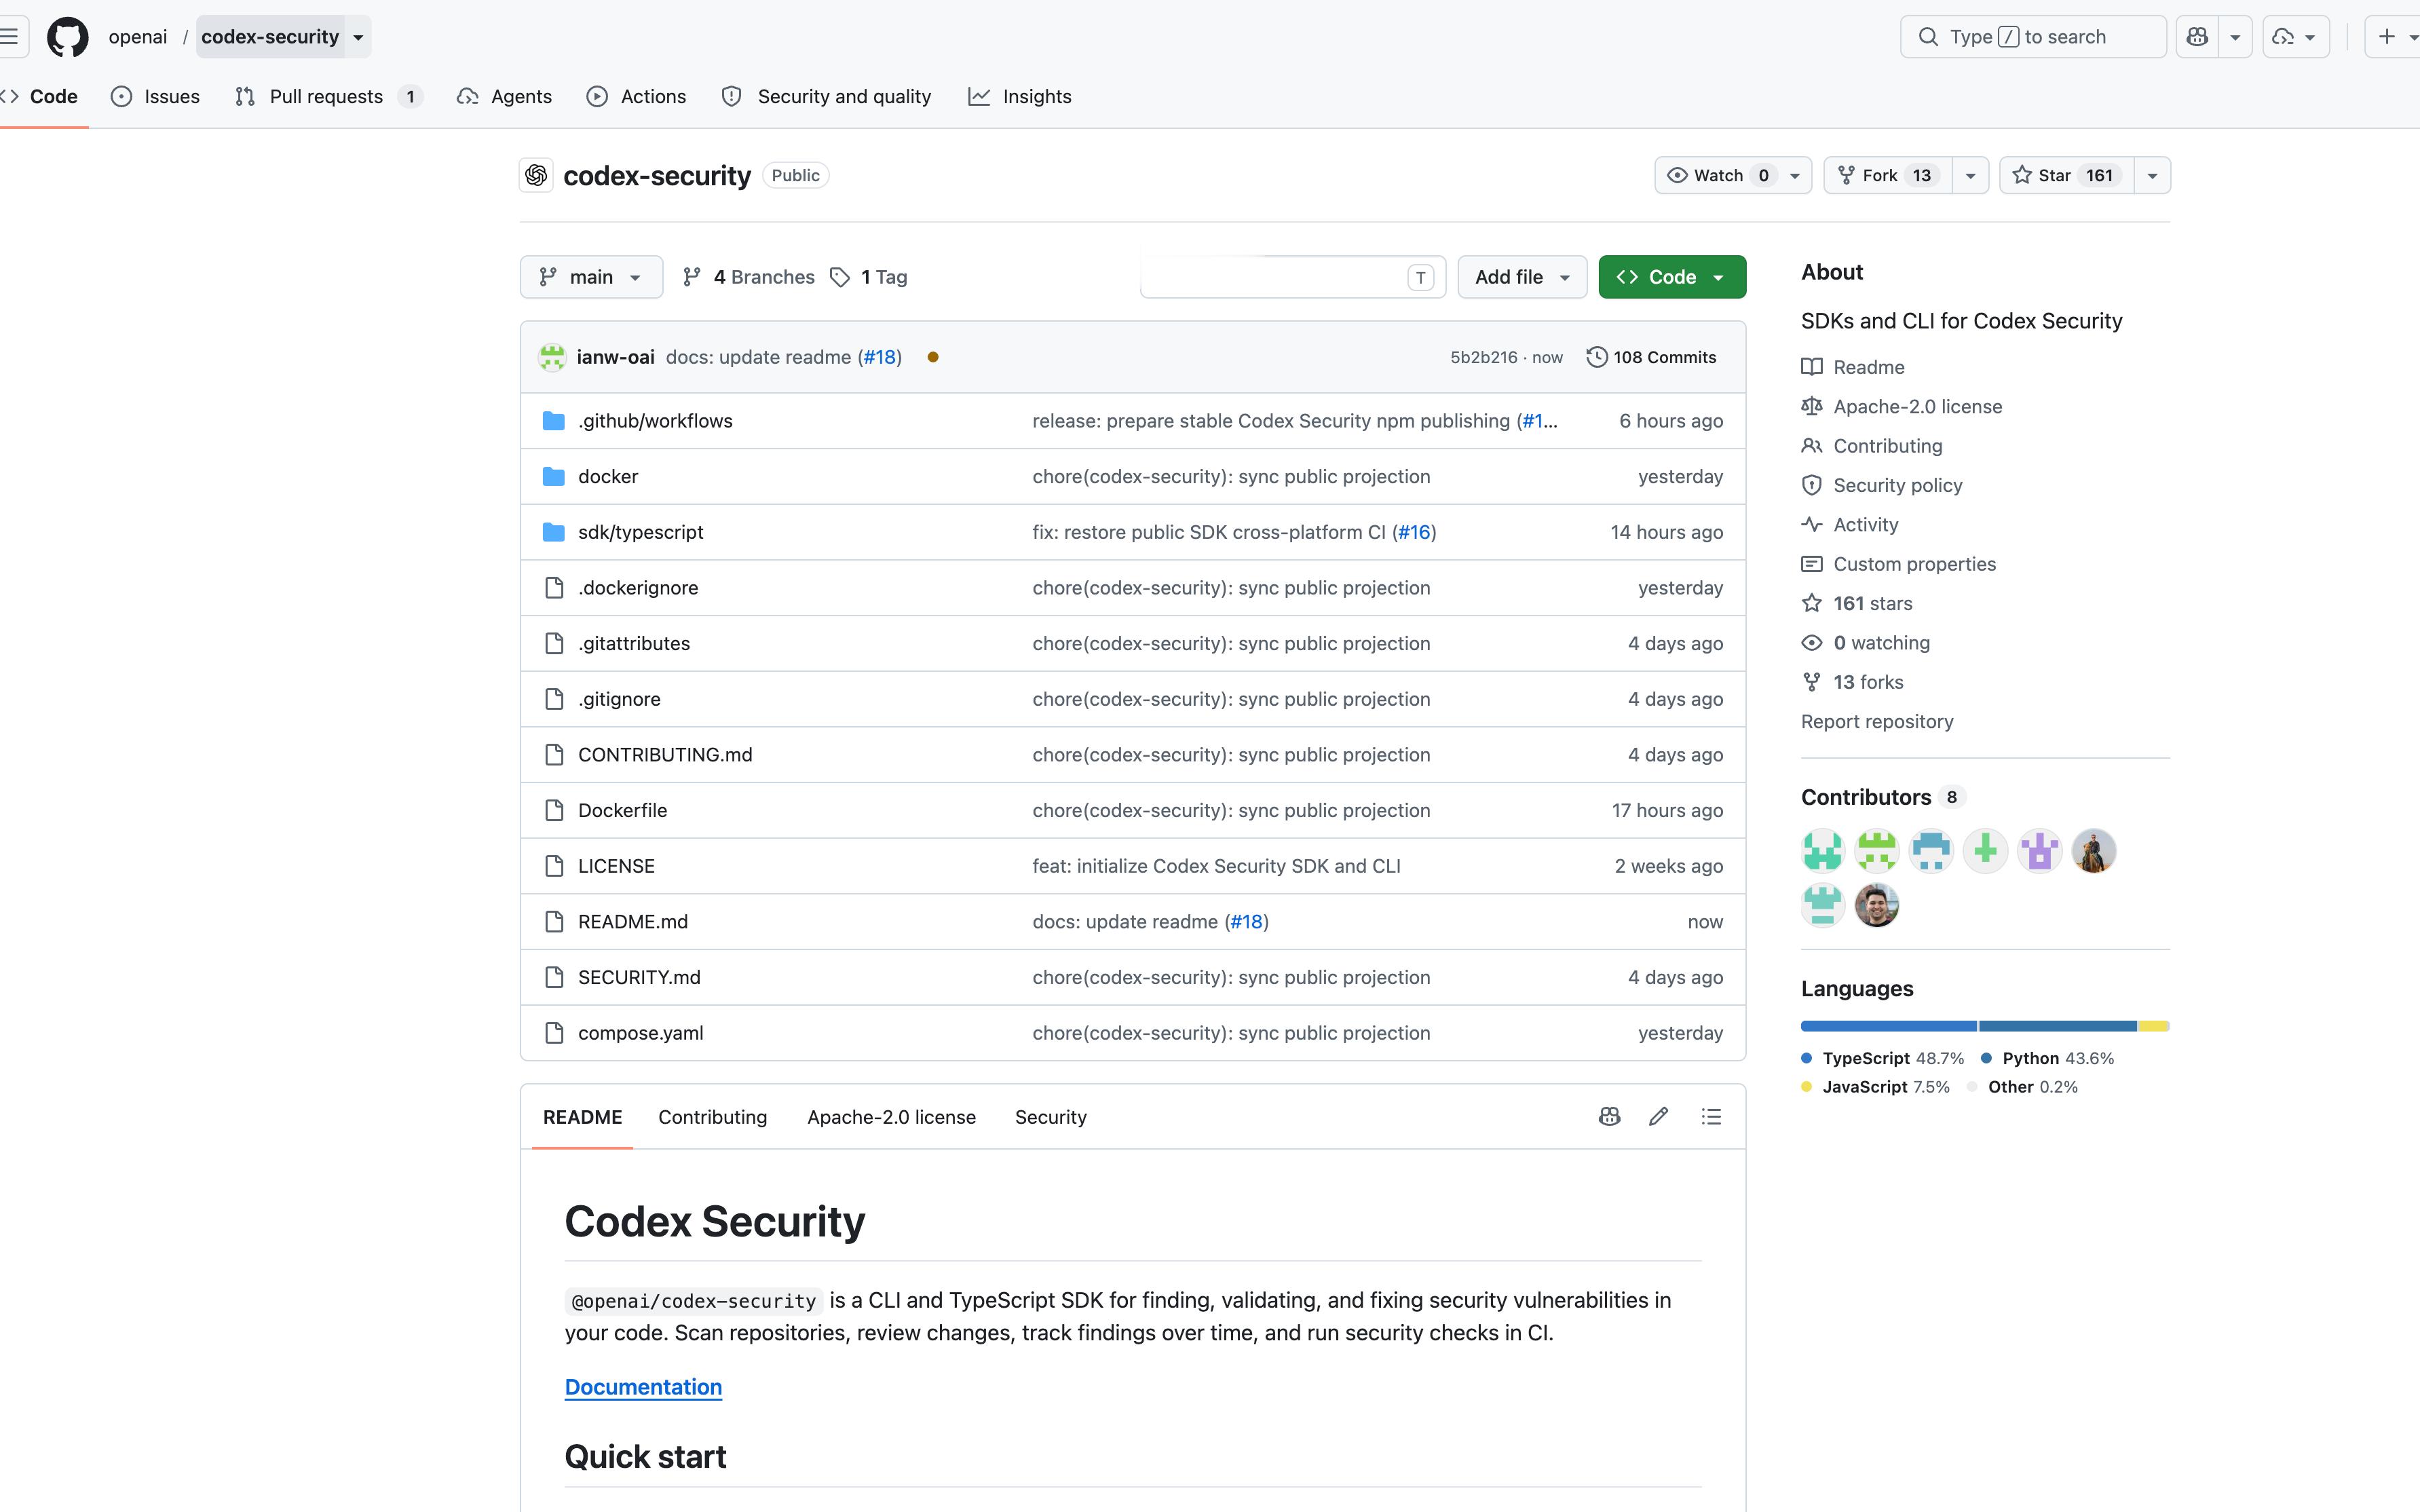The image size is (2420, 1512).
Task: Expand the Copilot header dropdown arrow
Action: pyautogui.click(x=2235, y=37)
